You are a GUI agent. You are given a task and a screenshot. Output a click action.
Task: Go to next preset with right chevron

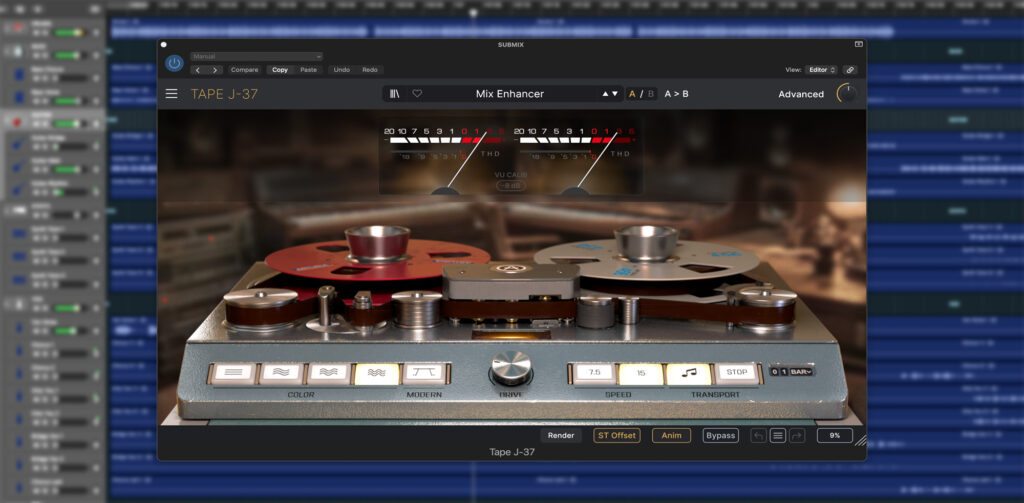click(215, 70)
